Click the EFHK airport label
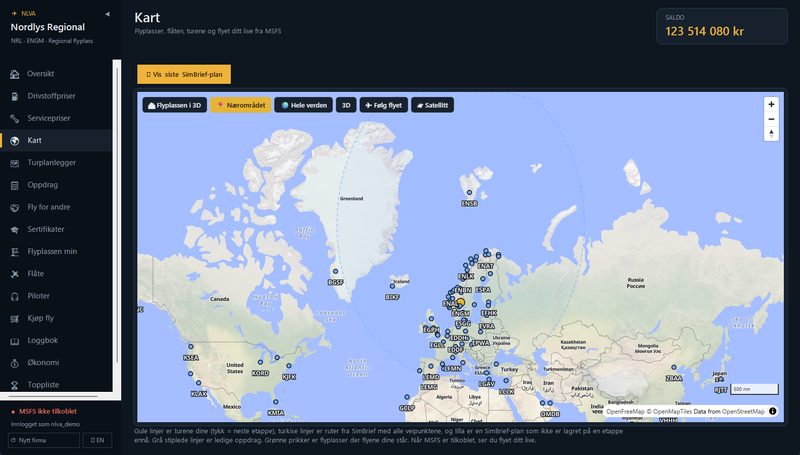Image resolution: width=800 pixels, height=455 pixels. [489, 313]
